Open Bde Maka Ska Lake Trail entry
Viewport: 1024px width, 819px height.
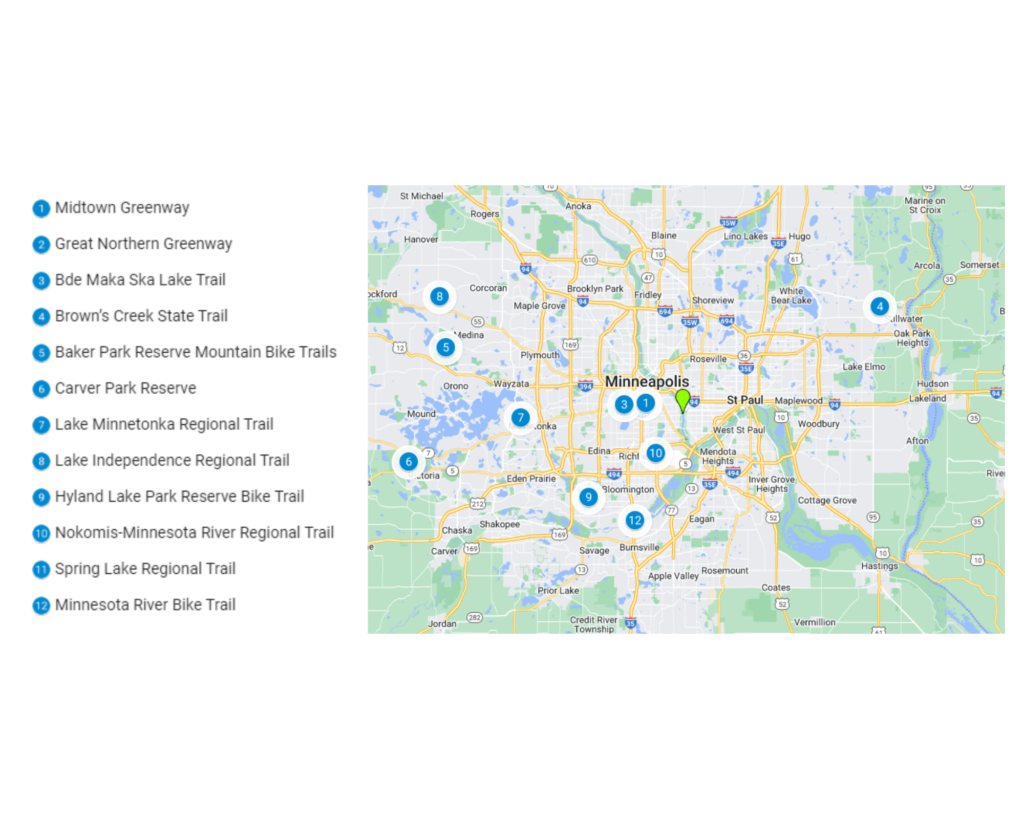[x=140, y=280]
